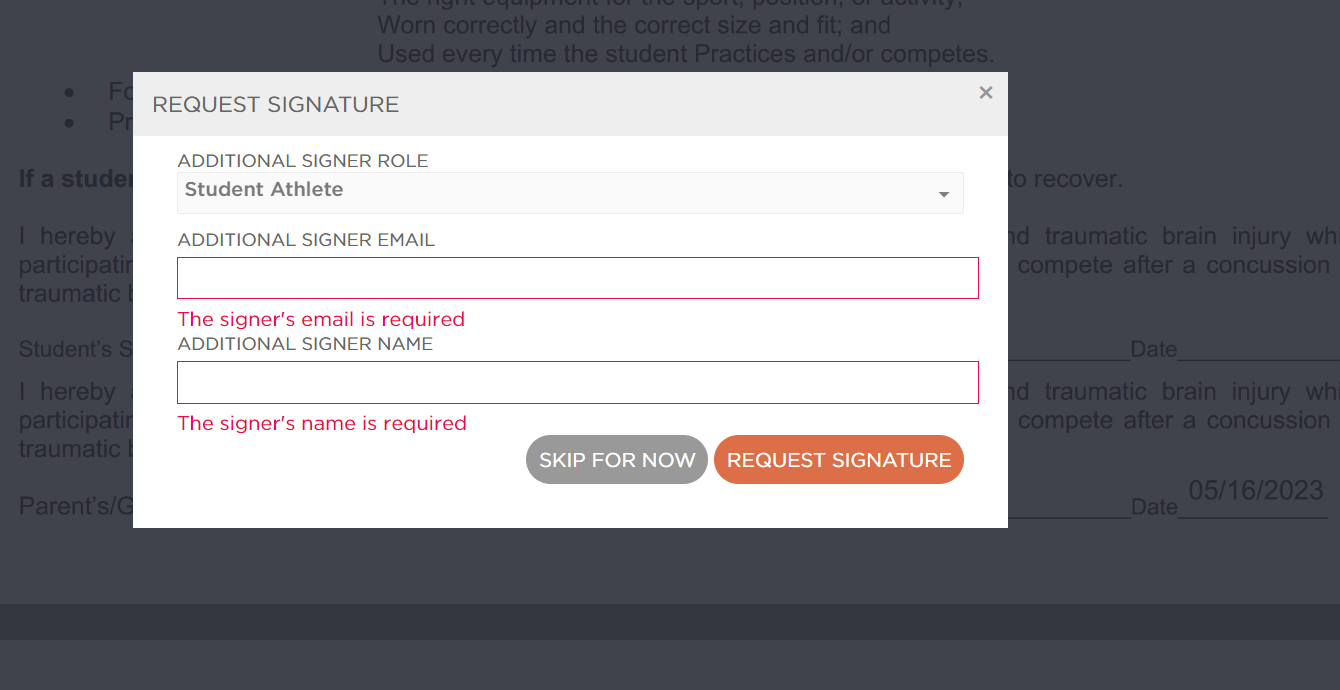Click the signer's email is required error
The height and width of the screenshot is (690, 1340).
[321, 320]
